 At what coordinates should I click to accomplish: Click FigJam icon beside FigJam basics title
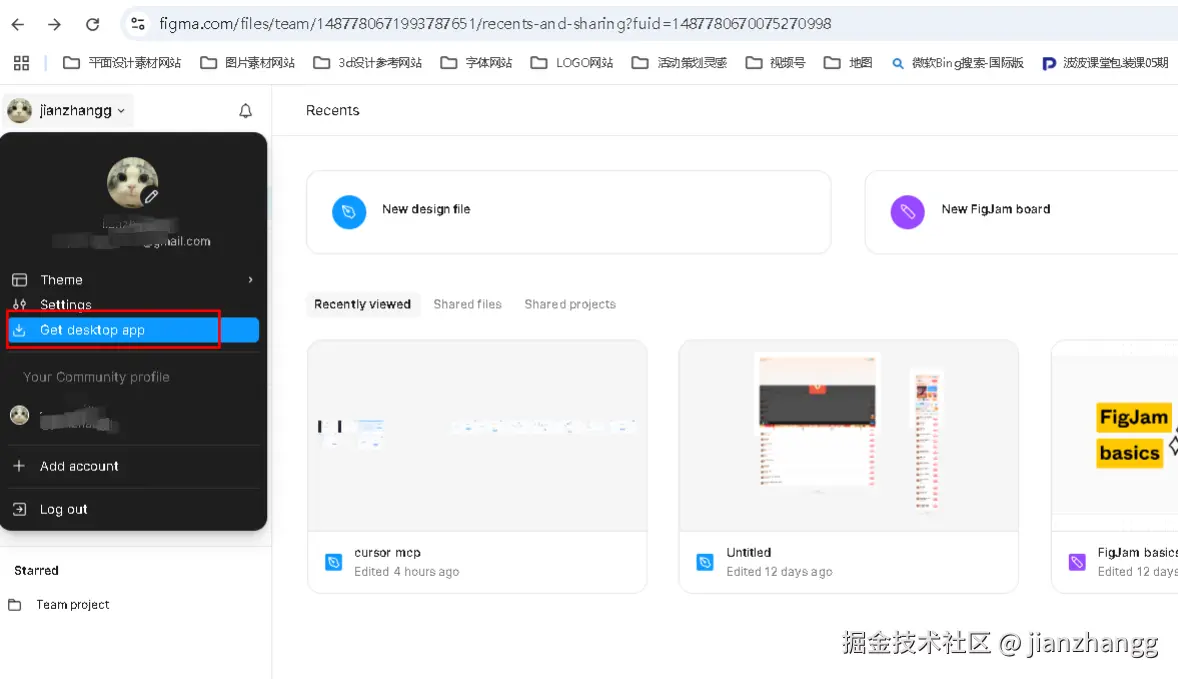tap(1077, 562)
